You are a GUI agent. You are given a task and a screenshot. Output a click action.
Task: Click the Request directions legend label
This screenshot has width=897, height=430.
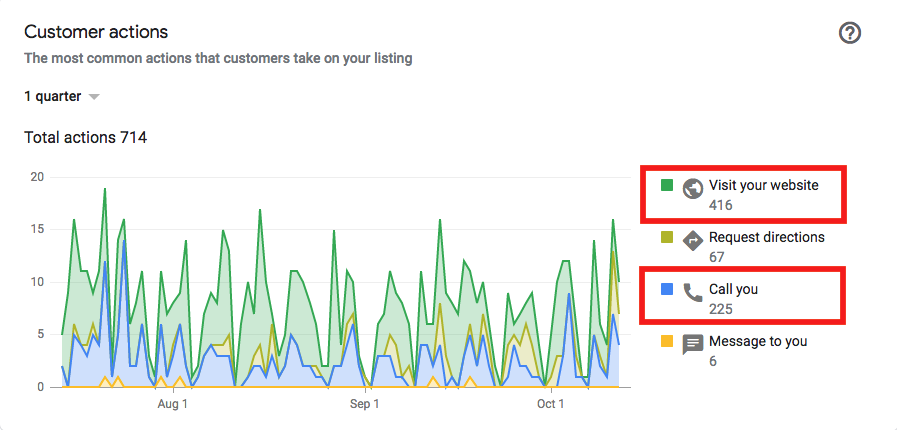(767, 237)
